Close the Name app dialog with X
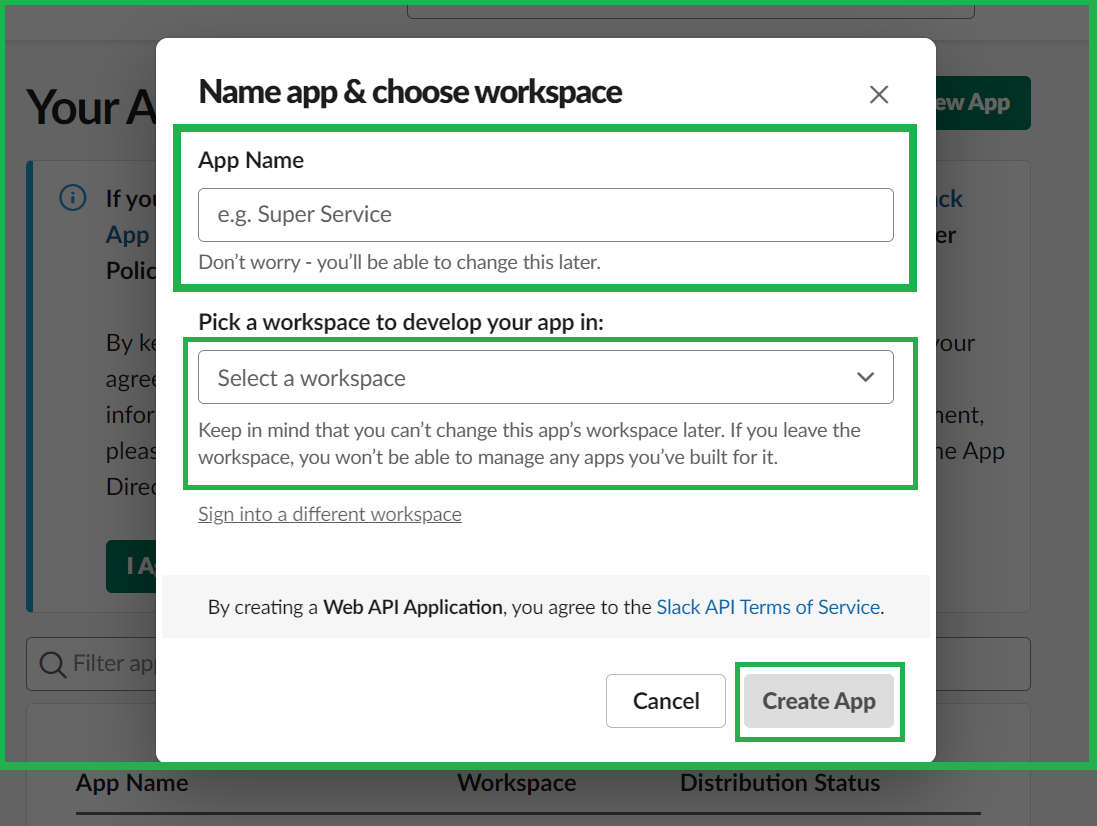1097x826 pixels. click(x=879, y=95)
